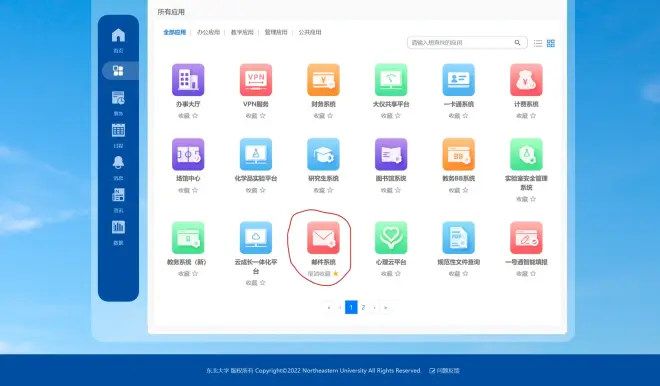Click pagination page 1 button
660x386 pixels.
pyautogui.click(x=351, y=307)
